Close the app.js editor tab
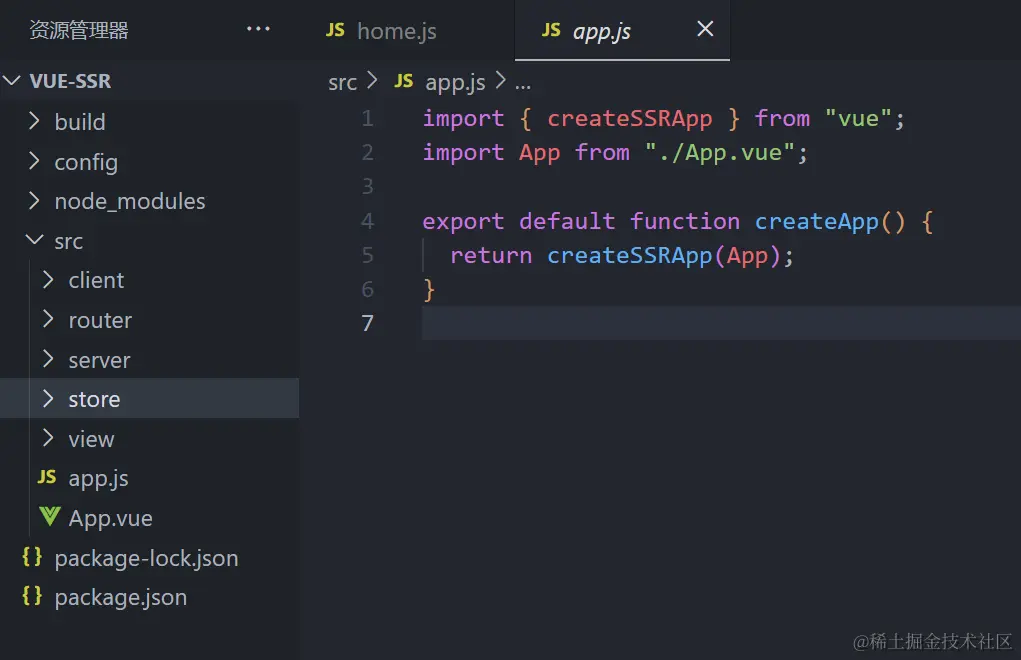Image resolution: width=1021 pixels, height=660 pixels. pyautogui.click(x=705, y=29)
